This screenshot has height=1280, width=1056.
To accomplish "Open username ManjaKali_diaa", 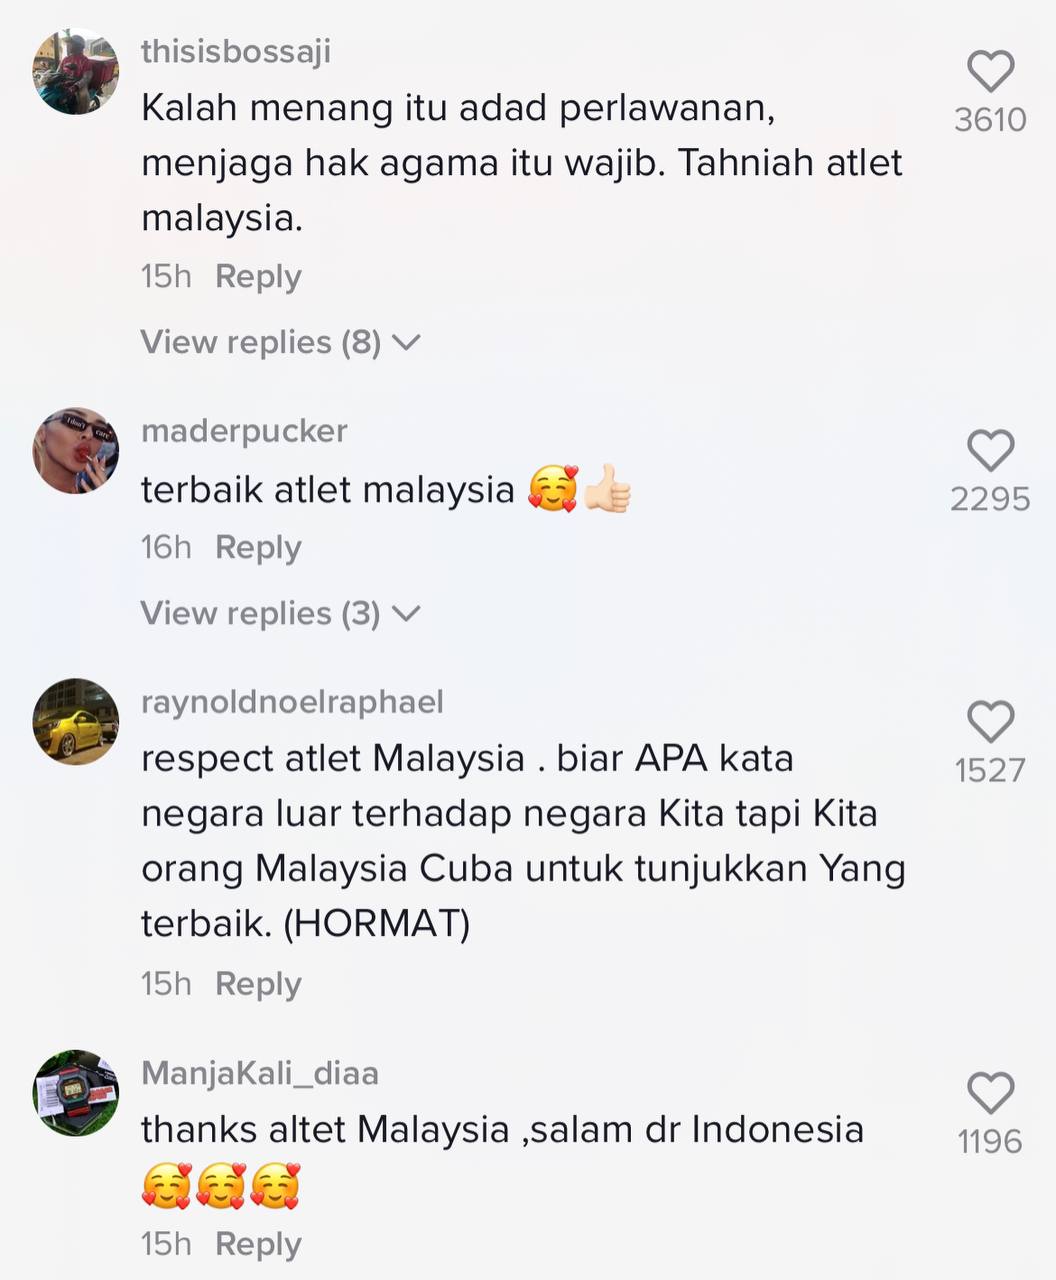I will tap(260, 1073).
